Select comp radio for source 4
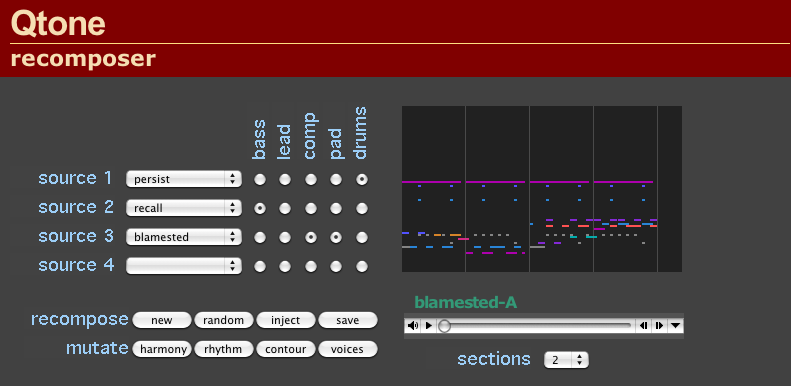This screenshot has height=386, width=791. (x=311, y=266)
